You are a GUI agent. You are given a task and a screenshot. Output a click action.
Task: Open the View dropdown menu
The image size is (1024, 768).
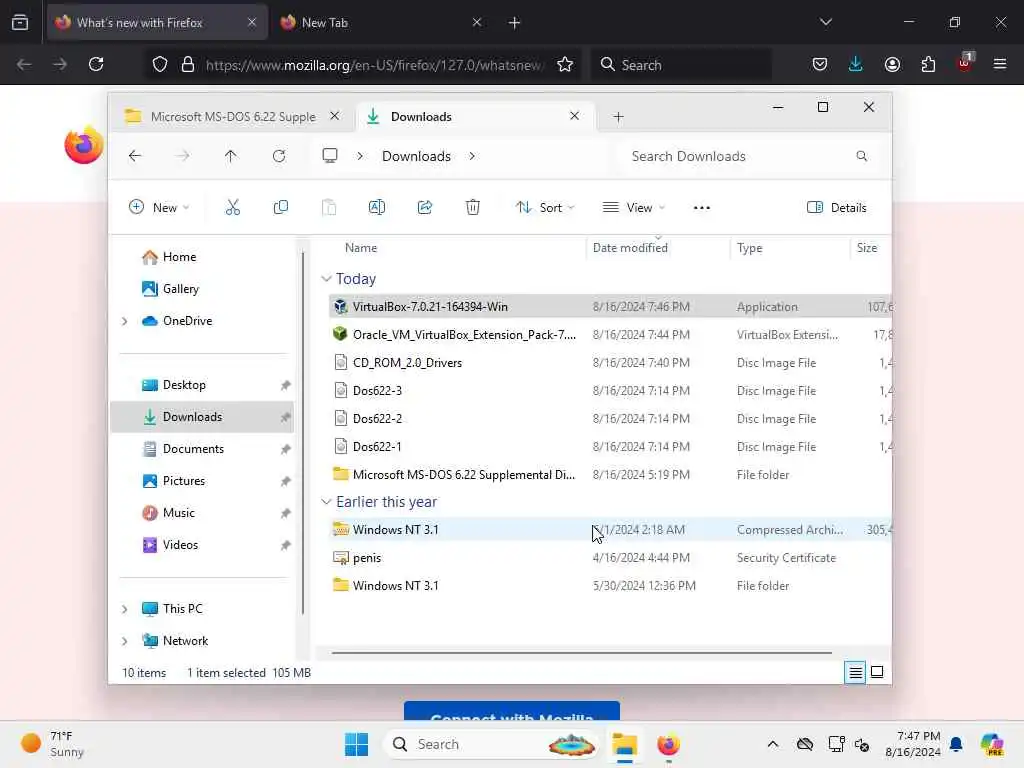[x=633, y=208]
